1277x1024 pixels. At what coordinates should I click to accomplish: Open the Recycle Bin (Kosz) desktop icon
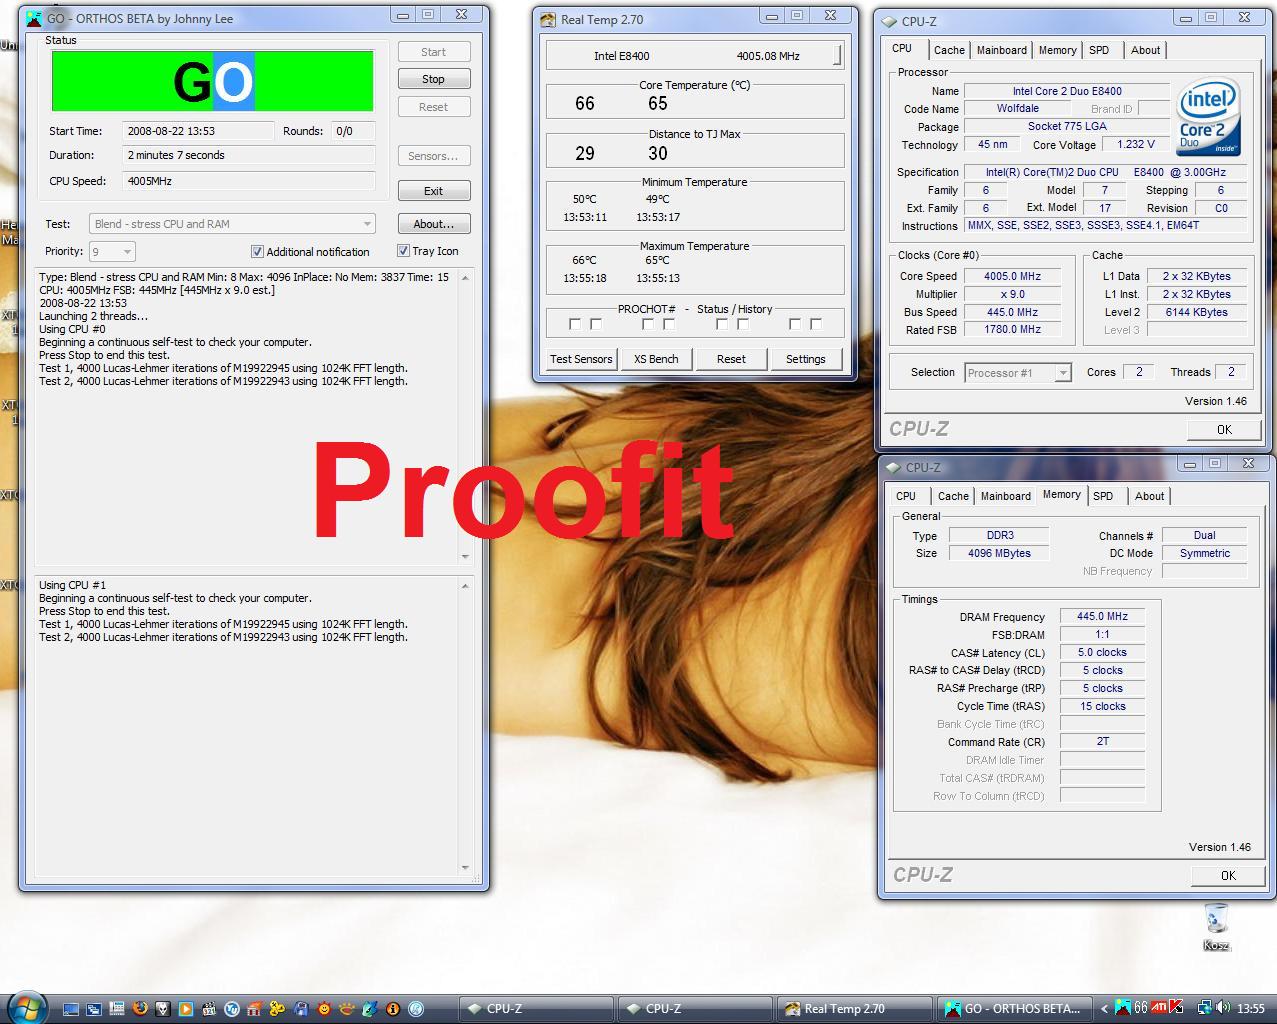1216,919
